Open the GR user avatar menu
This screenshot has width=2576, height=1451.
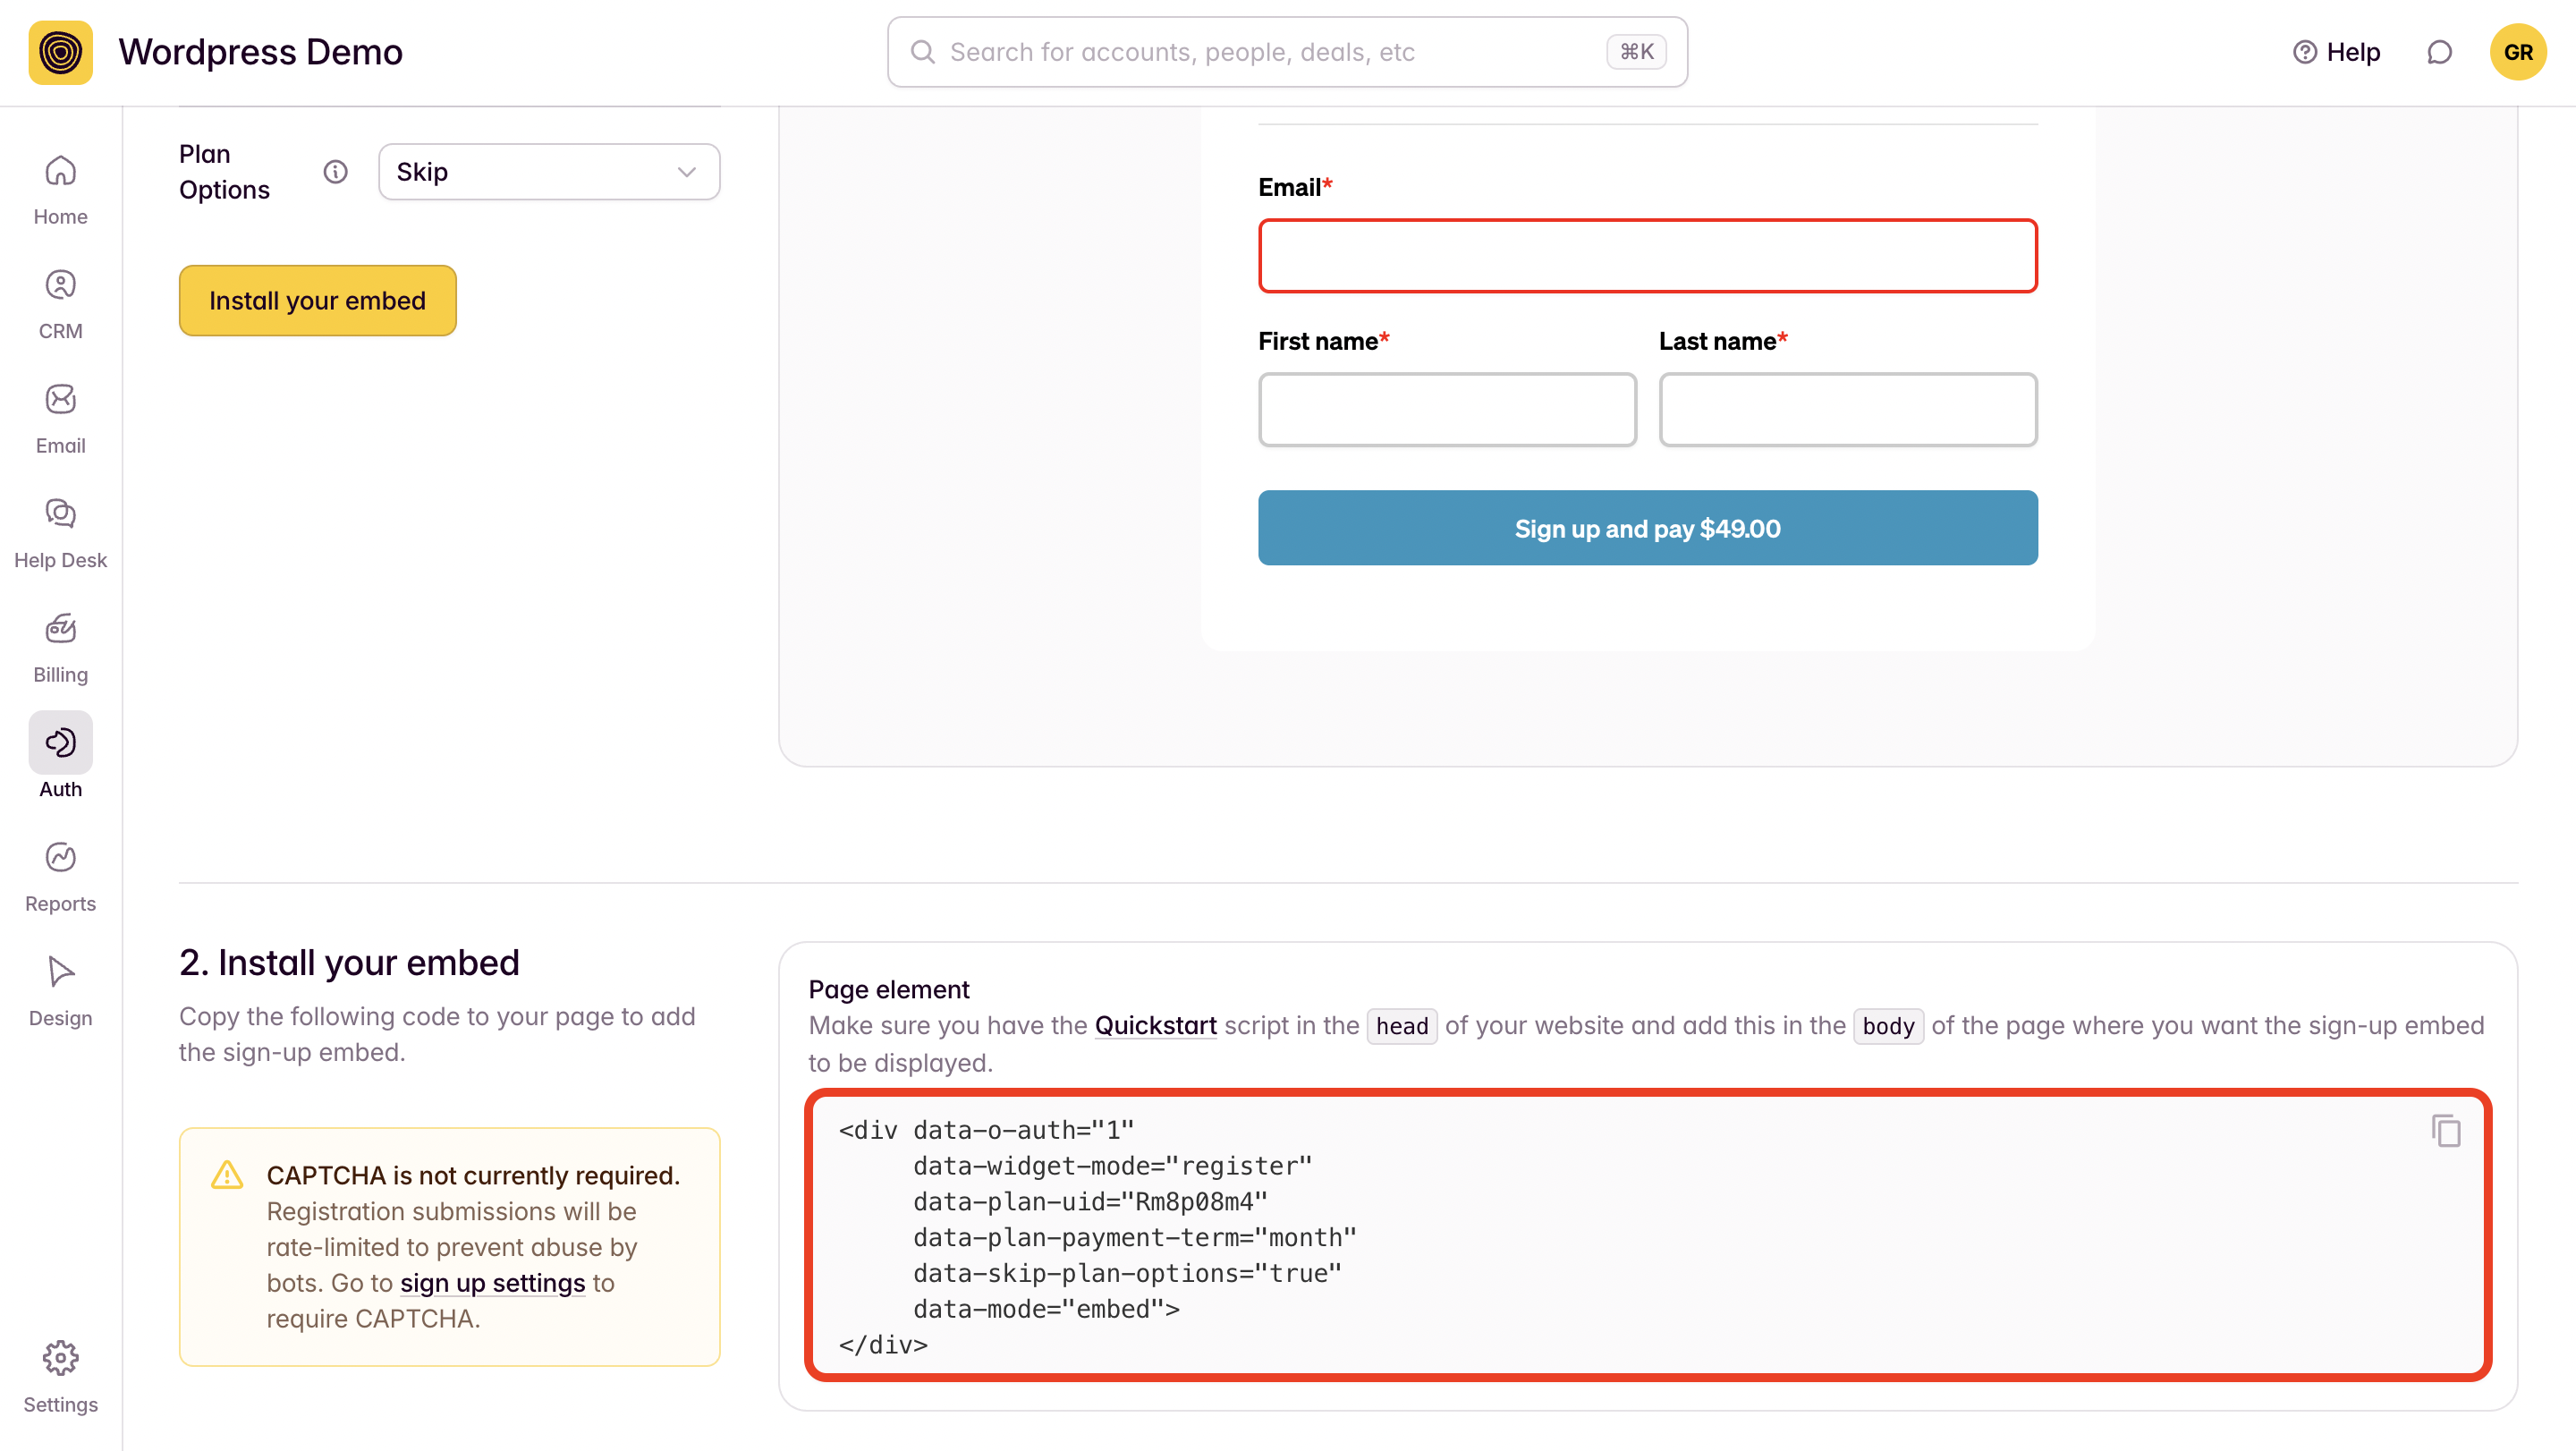point(2517,52)
